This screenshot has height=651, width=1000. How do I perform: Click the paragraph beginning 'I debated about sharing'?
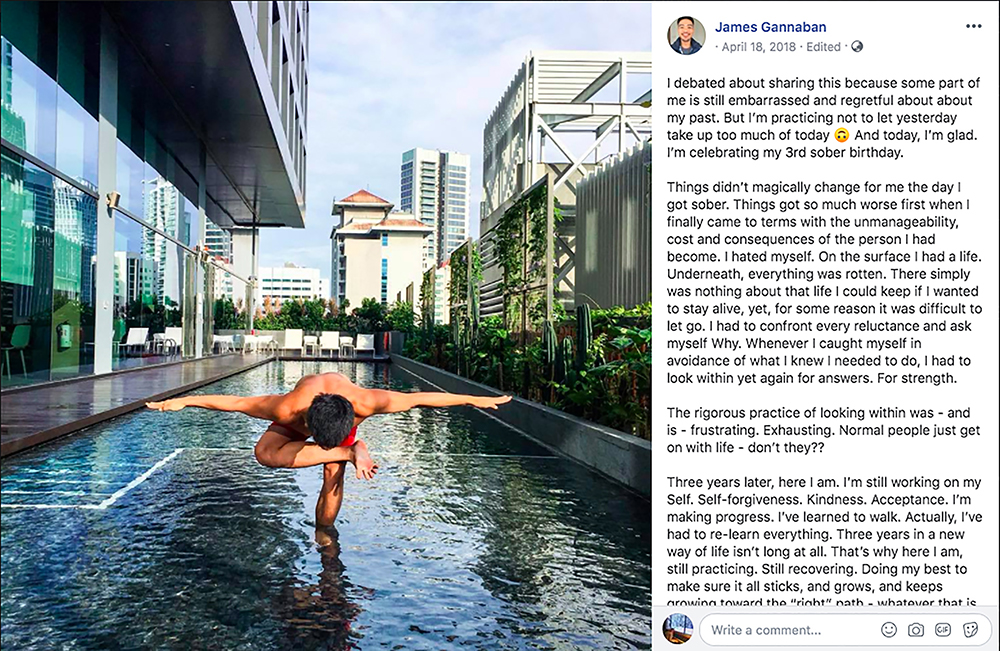[x=823, y=117]
